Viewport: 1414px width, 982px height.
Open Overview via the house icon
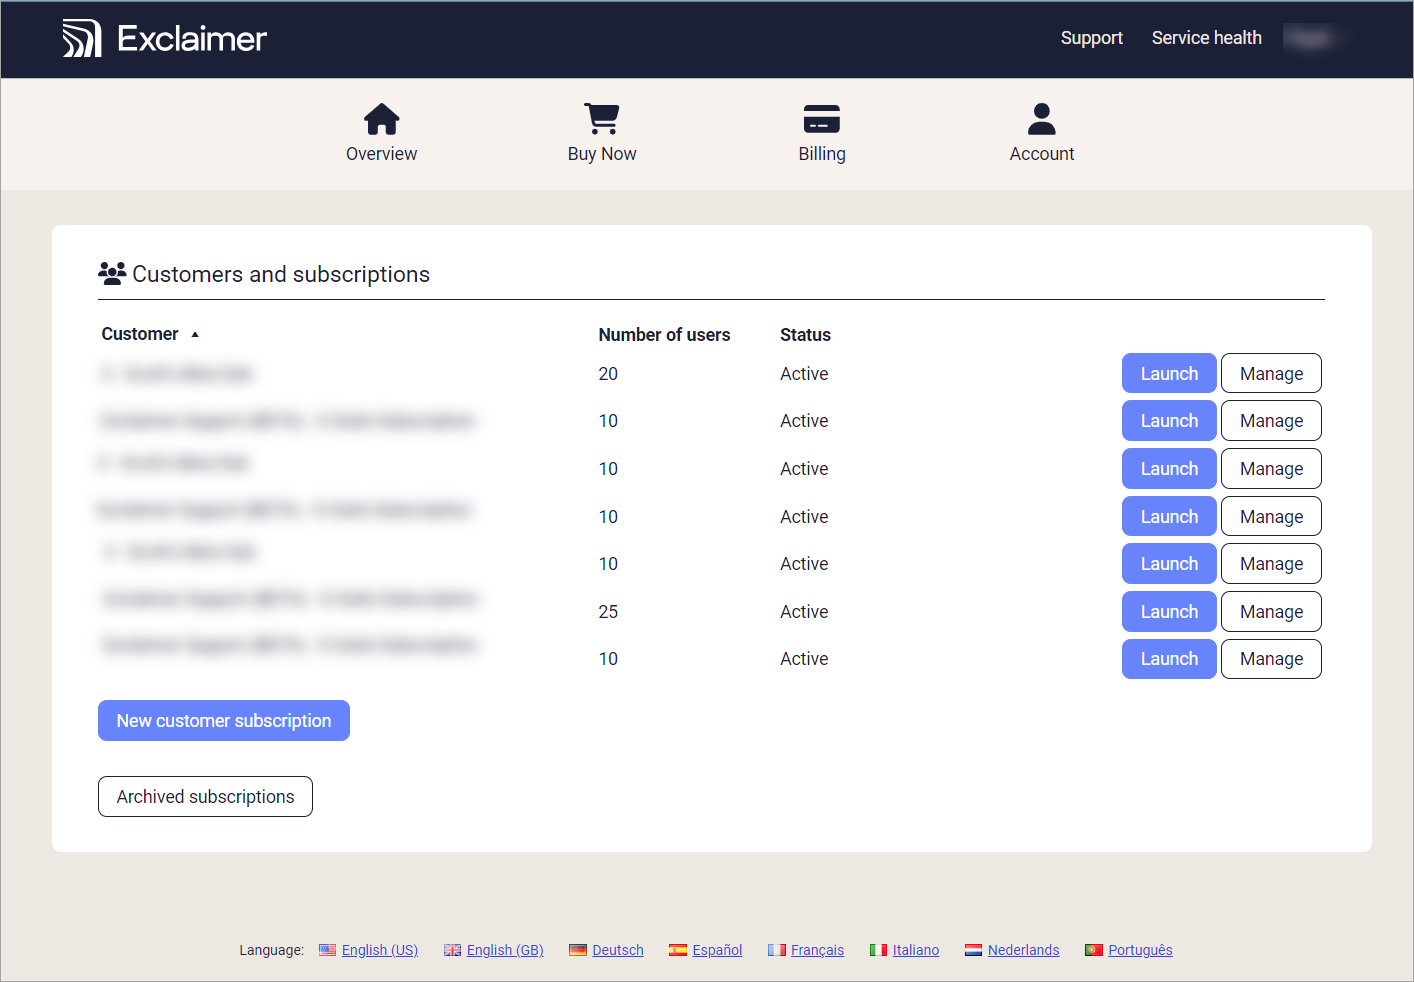(x=381, y=119)
